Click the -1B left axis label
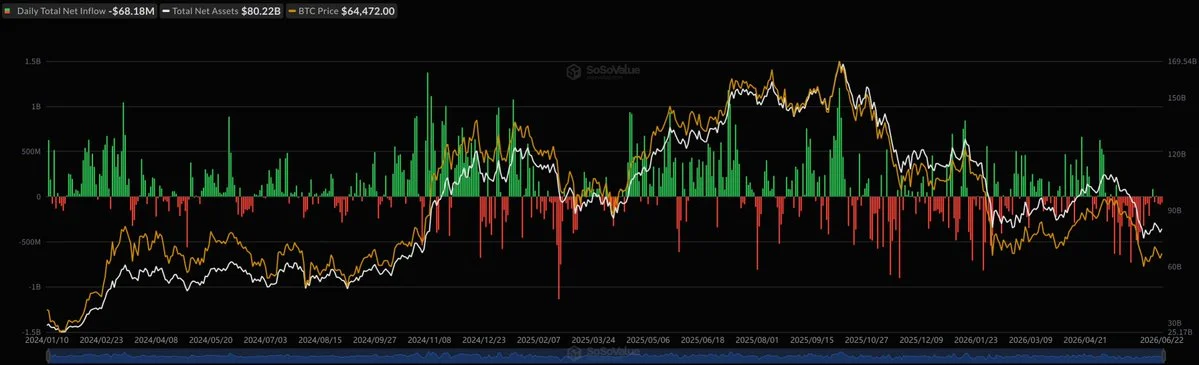The image size is (1199, 365). pyautogui.click(x=35, y=287)
